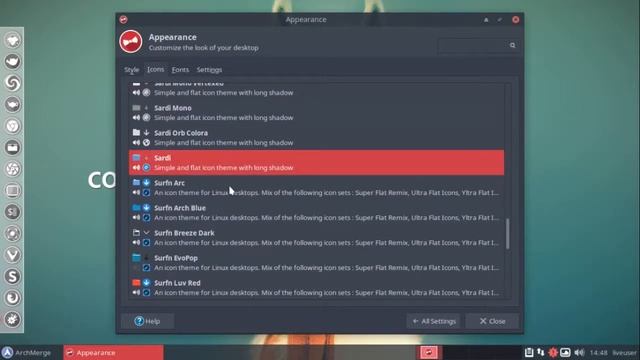The image size is (640, 360).
Task: Select the Icons tab
Action: point(156,70)
